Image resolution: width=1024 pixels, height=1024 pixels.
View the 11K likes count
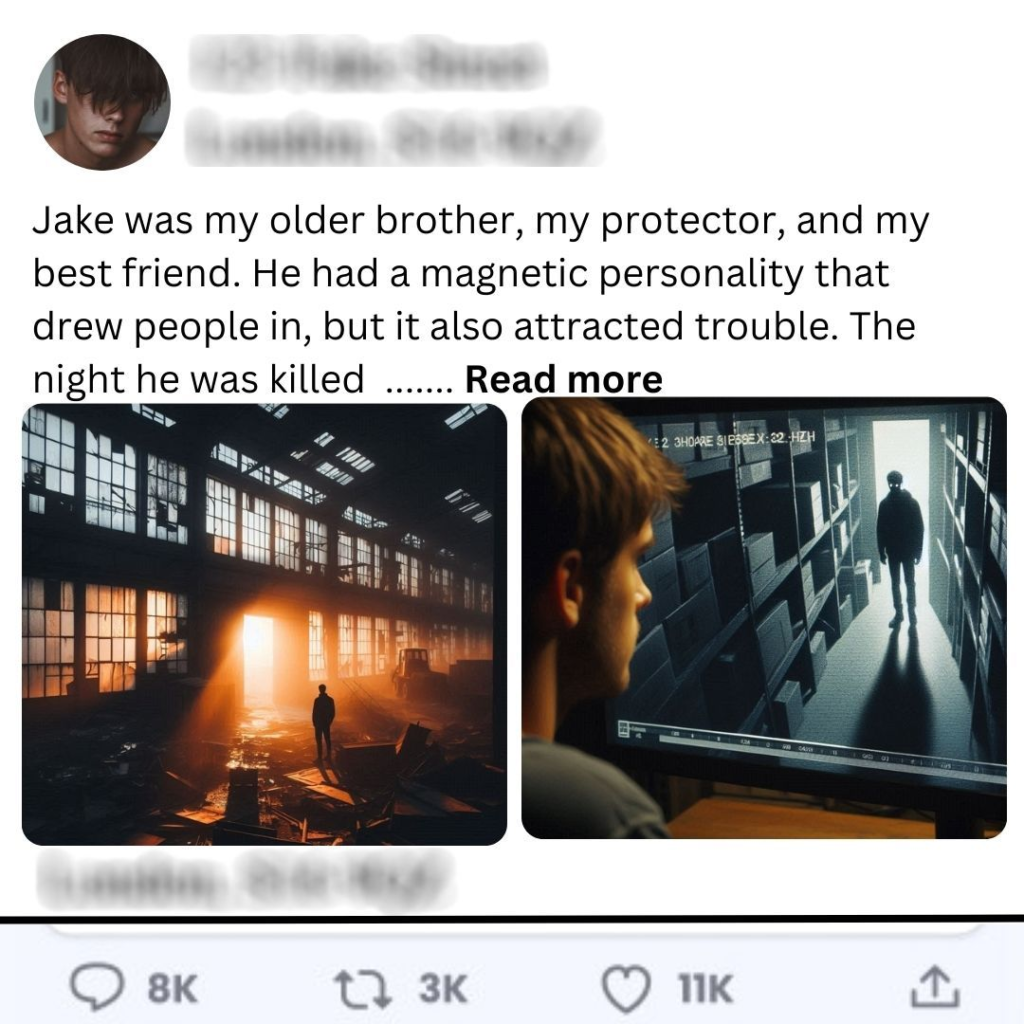coord(705,989)
